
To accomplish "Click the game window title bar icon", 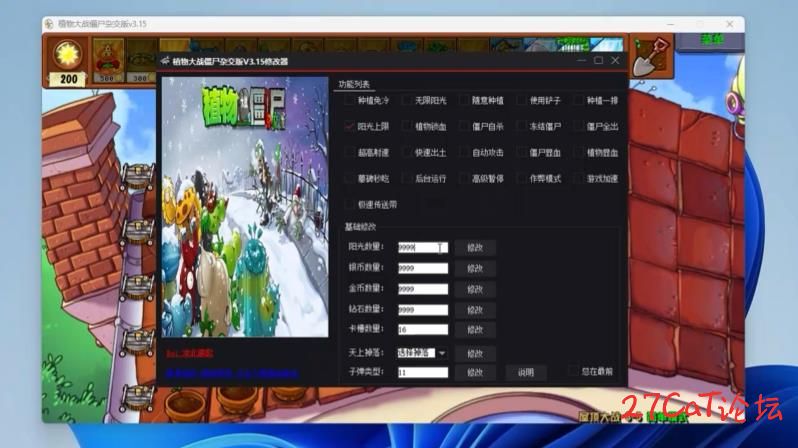I will [x=49, y=23].
